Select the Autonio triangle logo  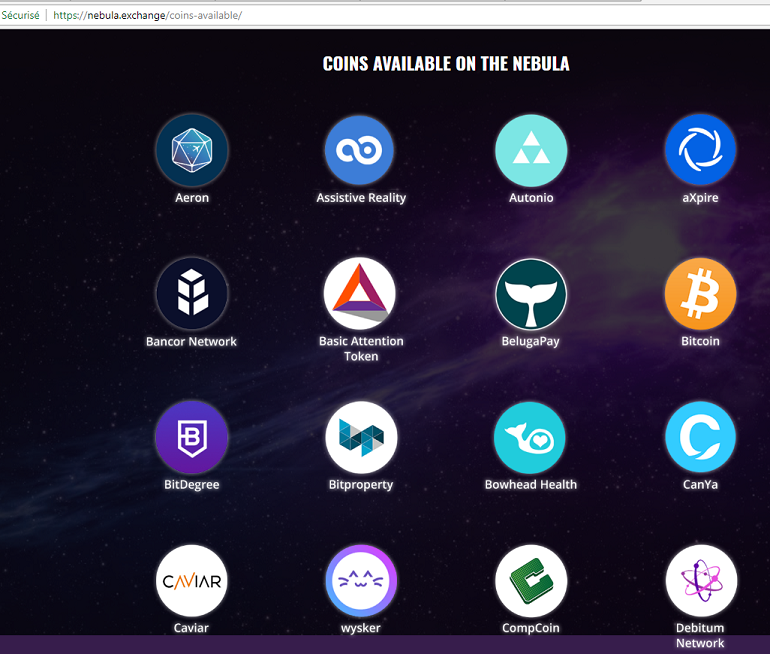click(x=531, y=150)
